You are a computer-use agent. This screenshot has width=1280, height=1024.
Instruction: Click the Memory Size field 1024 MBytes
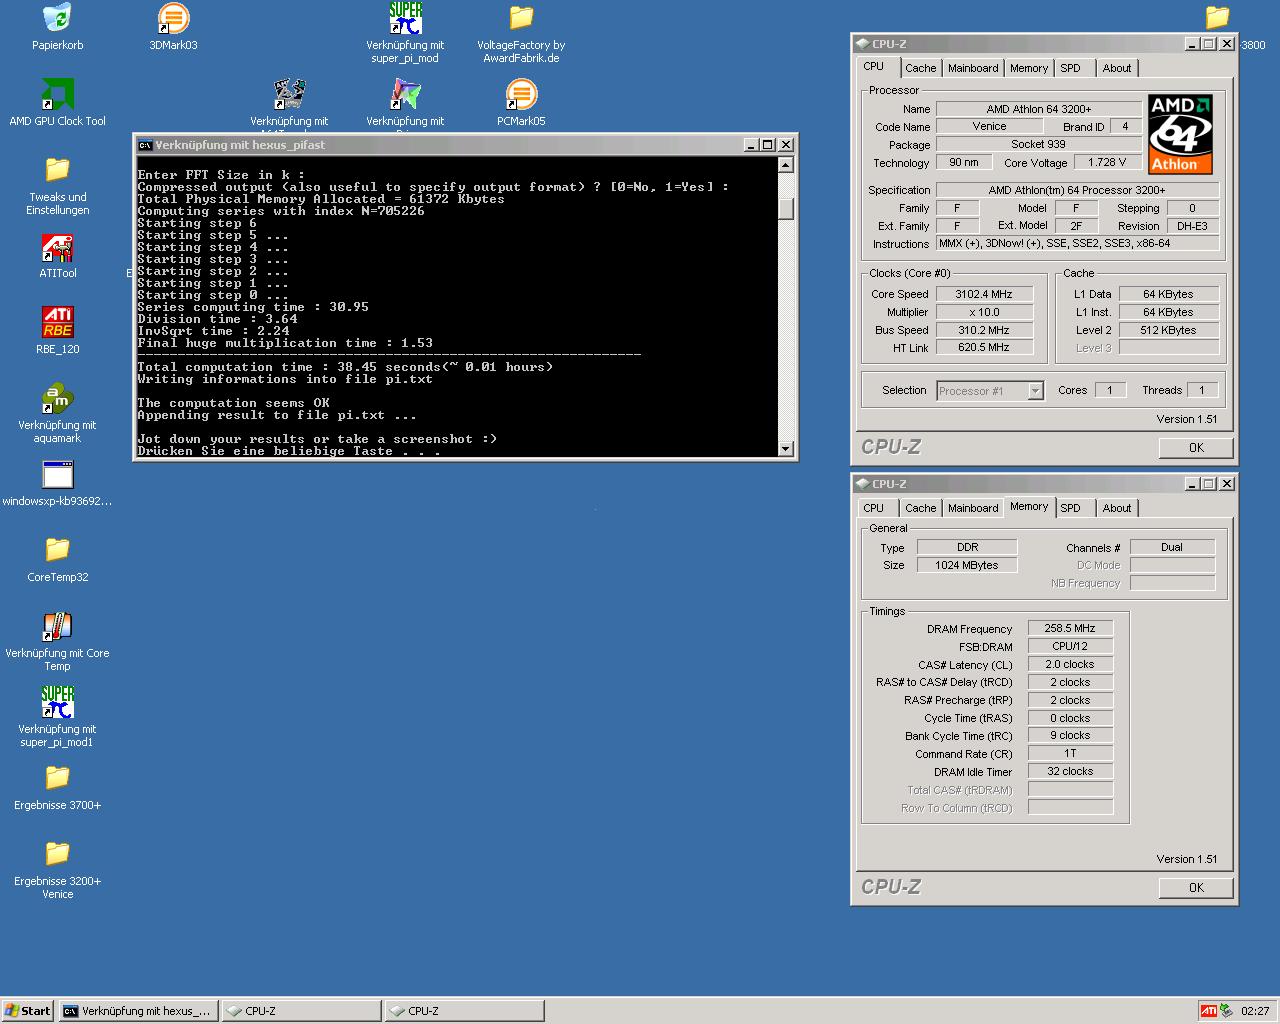pyautogui.click(x=966, y=565)
